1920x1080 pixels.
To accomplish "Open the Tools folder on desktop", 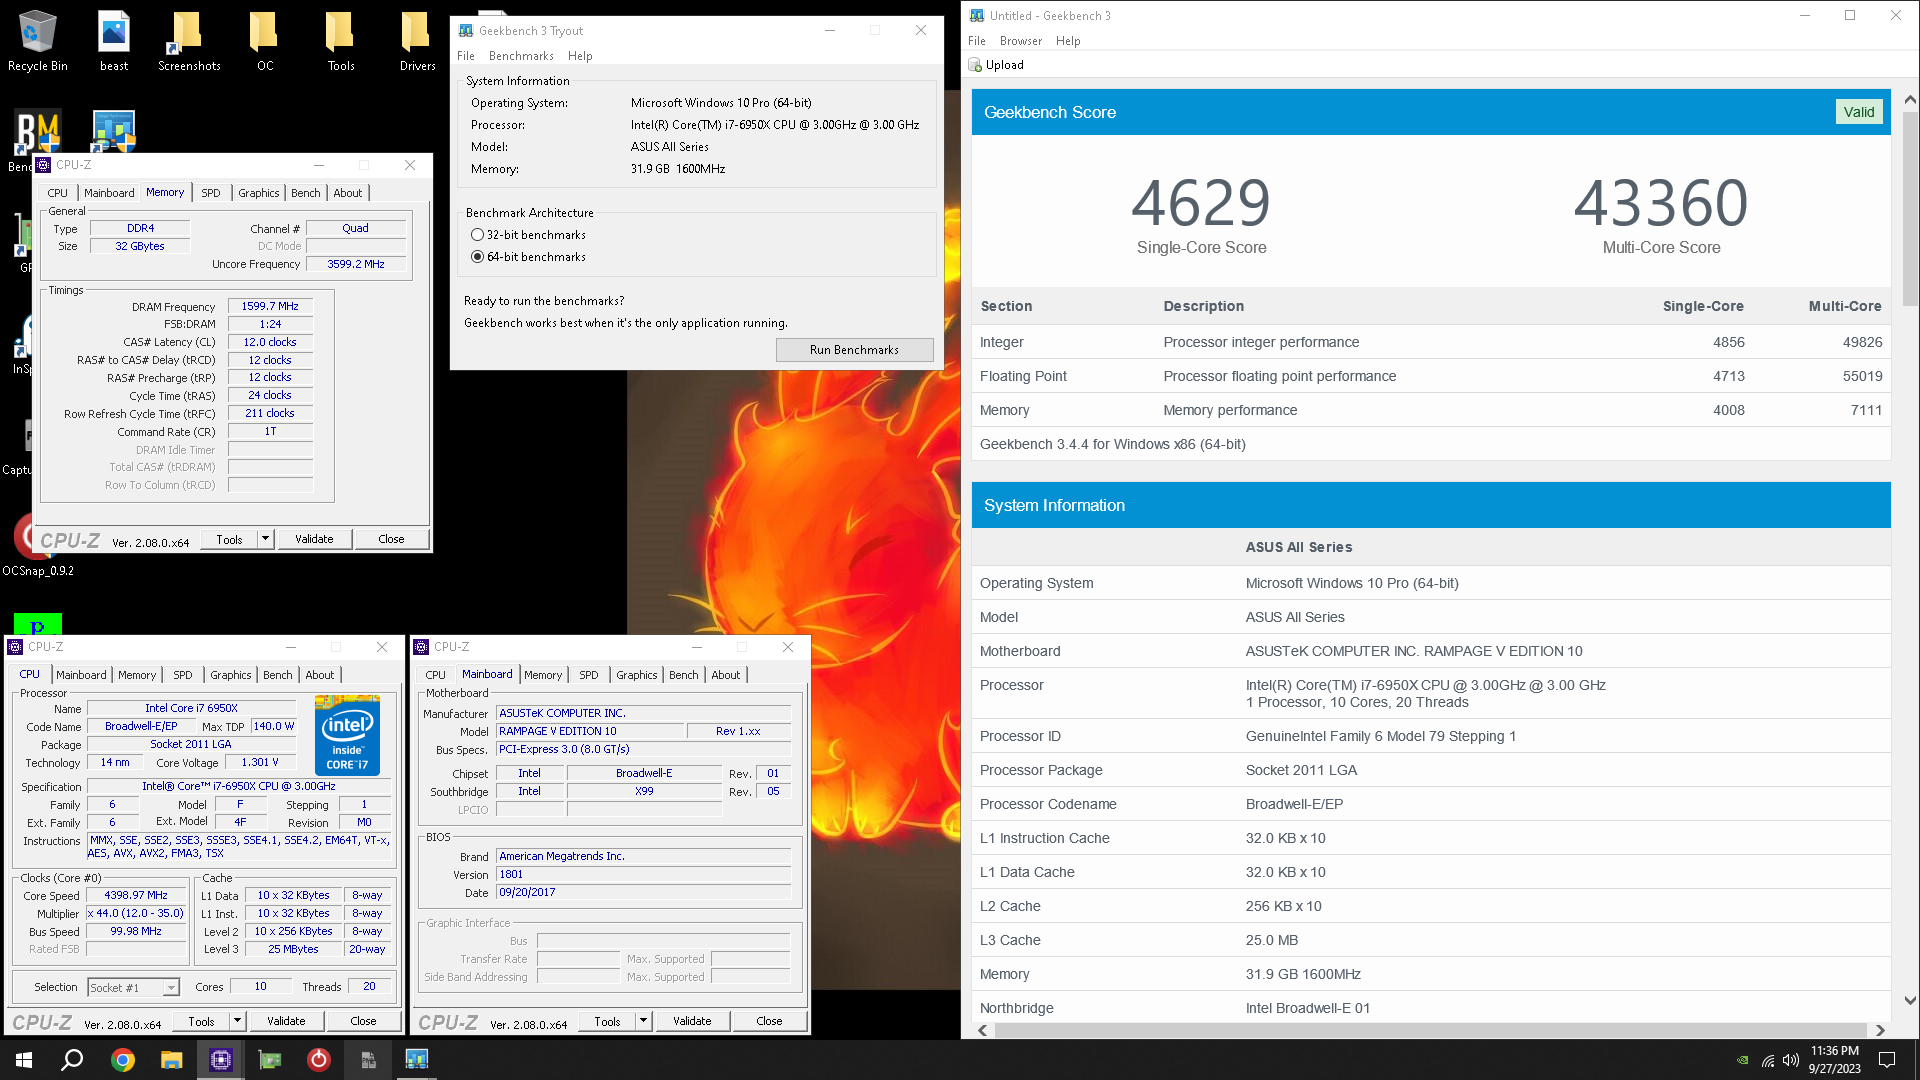I will pyautogui.click(x=341, y=40).
